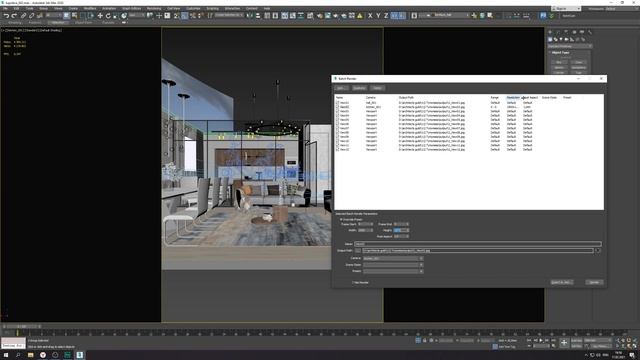
Task: Open the Utilities tab in command panel
Action: [x=590, y=32]
